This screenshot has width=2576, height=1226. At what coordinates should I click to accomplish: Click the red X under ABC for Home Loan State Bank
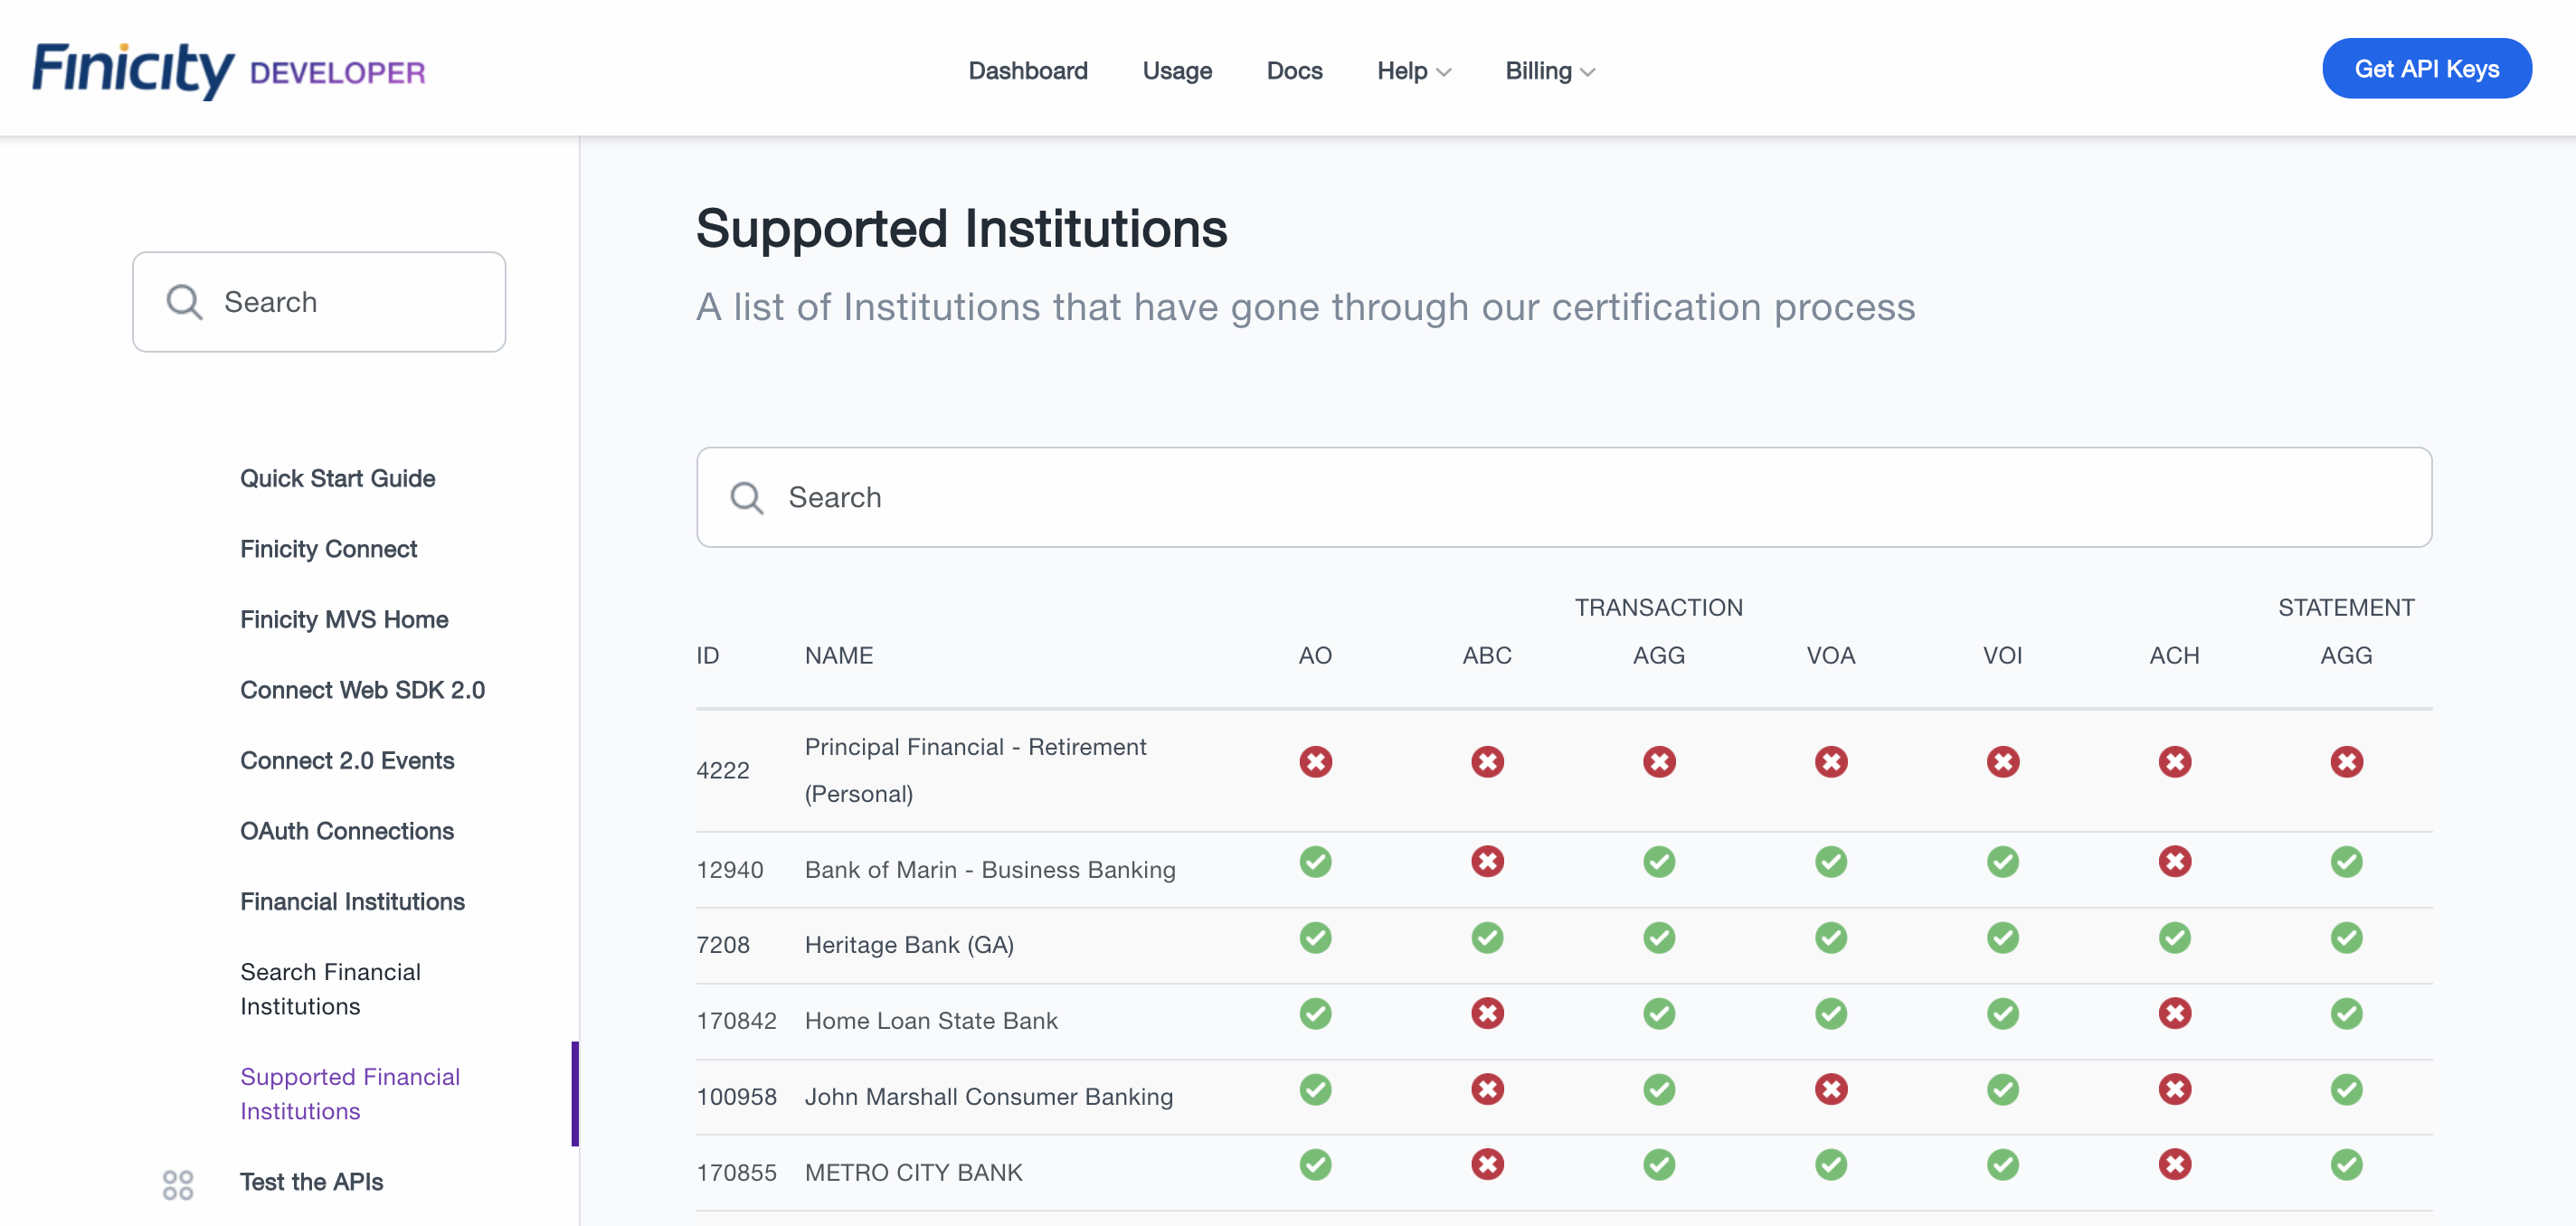(x=1487, y=1014)
